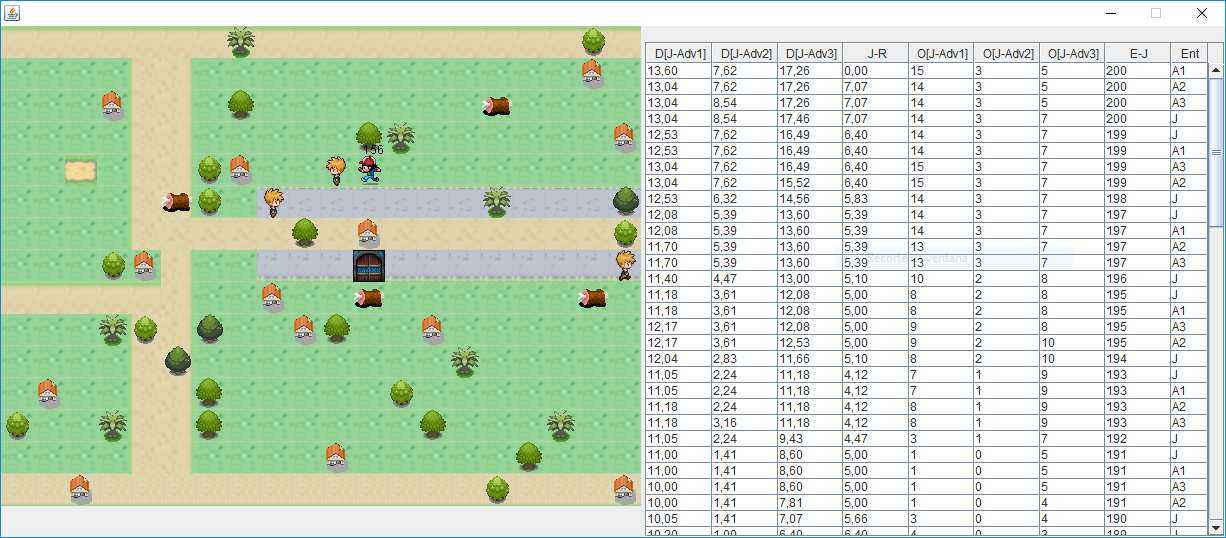
Task: Select the 10,05 cell
Action: [x=679, y=519]
